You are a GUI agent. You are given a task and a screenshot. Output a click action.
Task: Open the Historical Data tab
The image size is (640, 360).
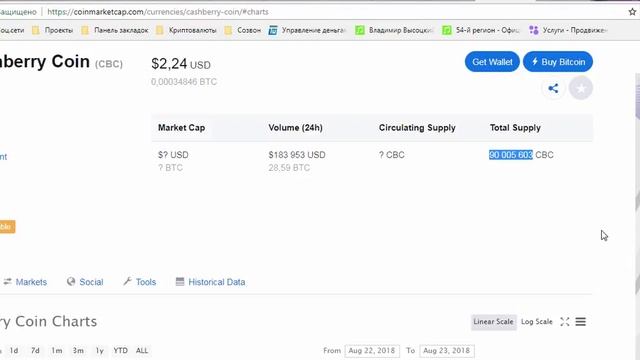(211, 282)
